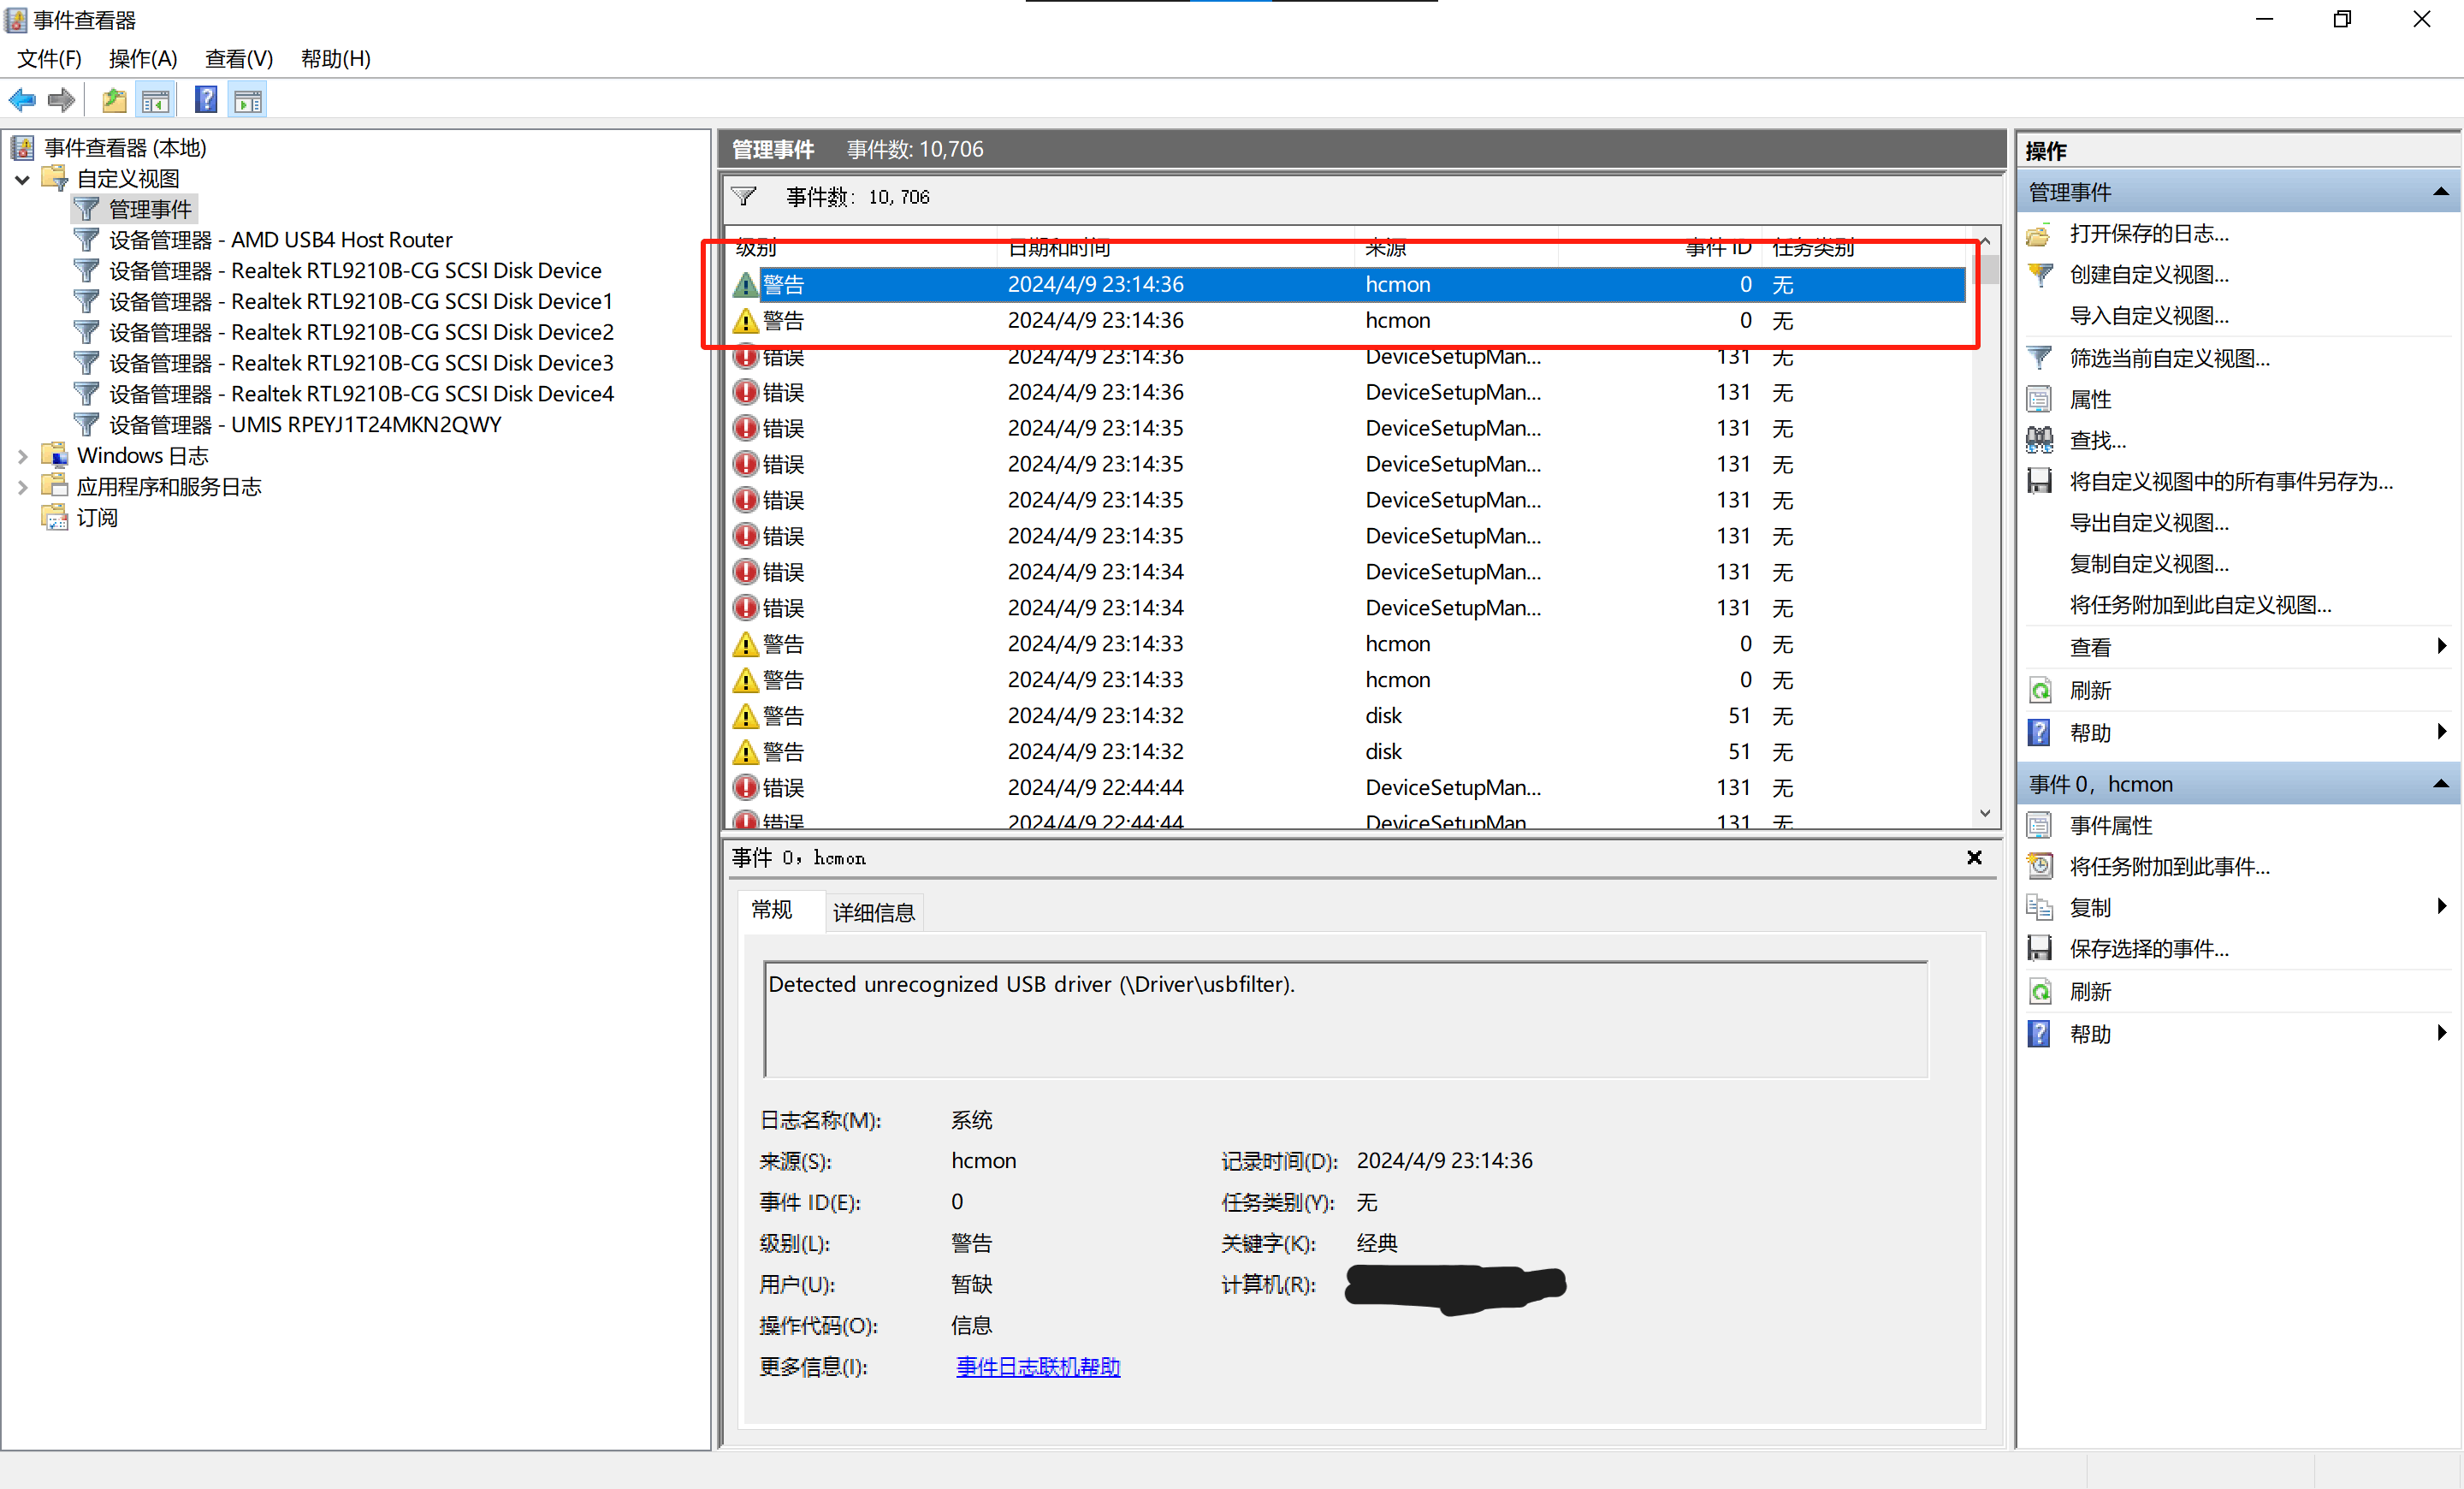Viewport: 2464px width, 1489px height.
Task: Switch to the 详细信息 tab
Action: coord(873,911)
